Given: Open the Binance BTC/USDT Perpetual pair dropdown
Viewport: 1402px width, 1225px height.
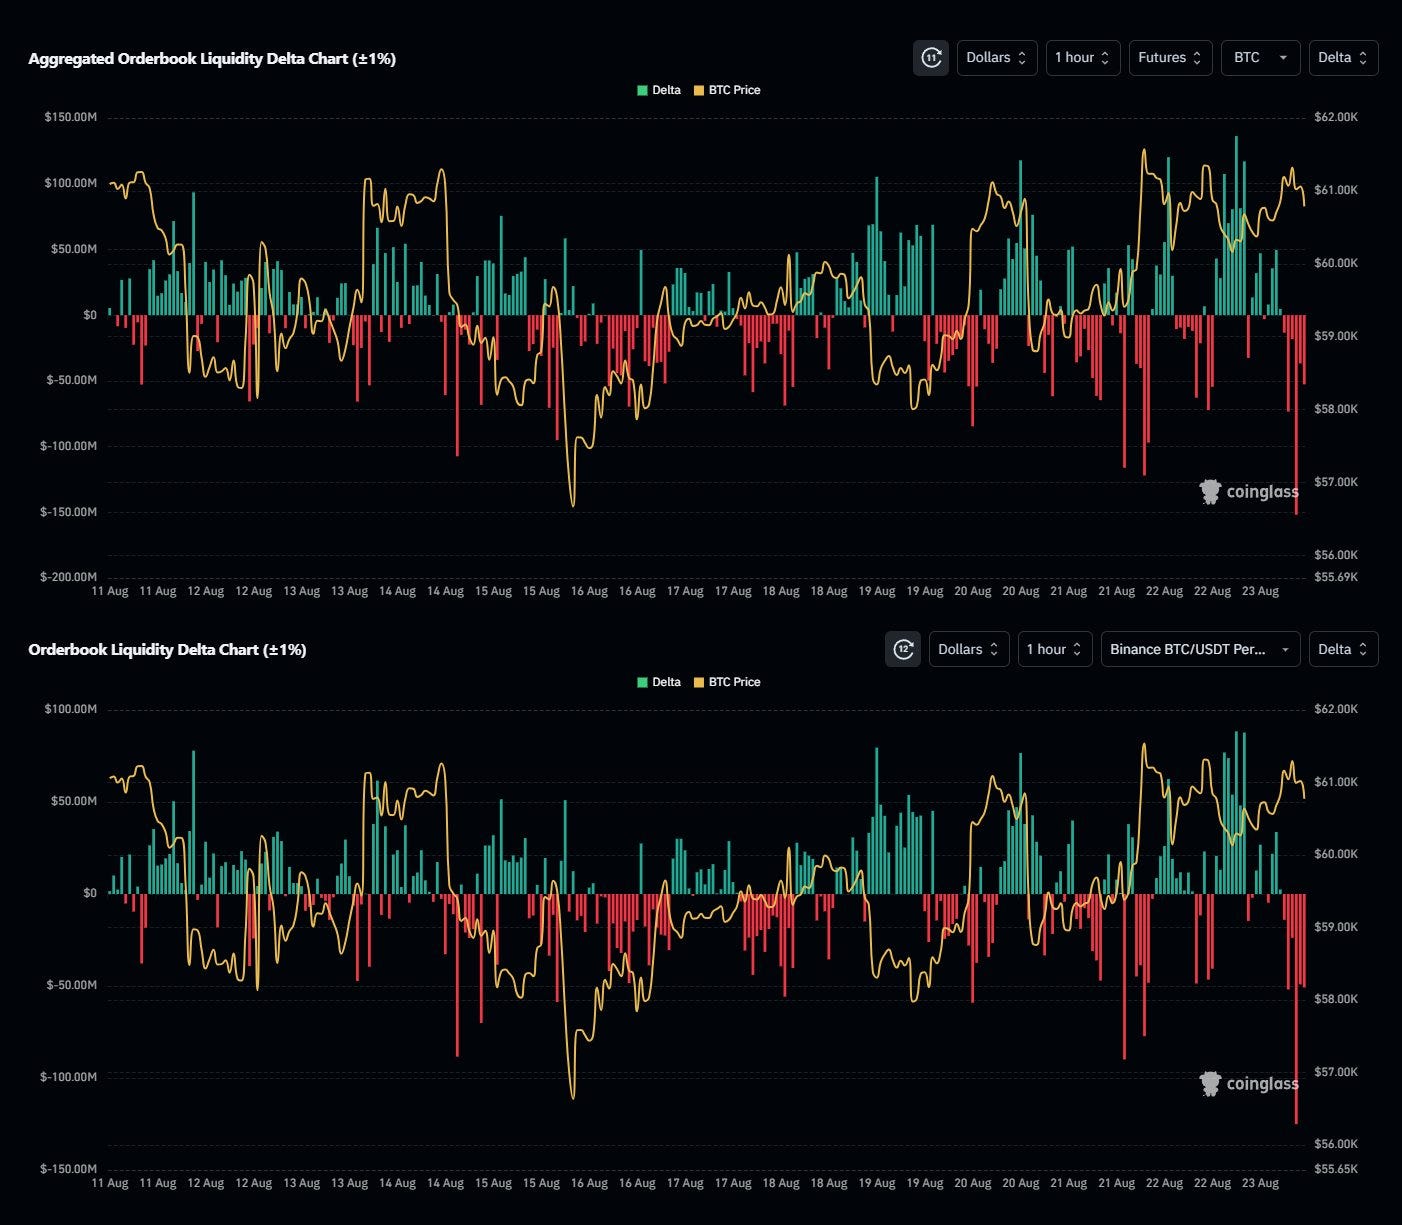Looking at the screenshot, I should pyautogui.click(x=1201, y=649).
